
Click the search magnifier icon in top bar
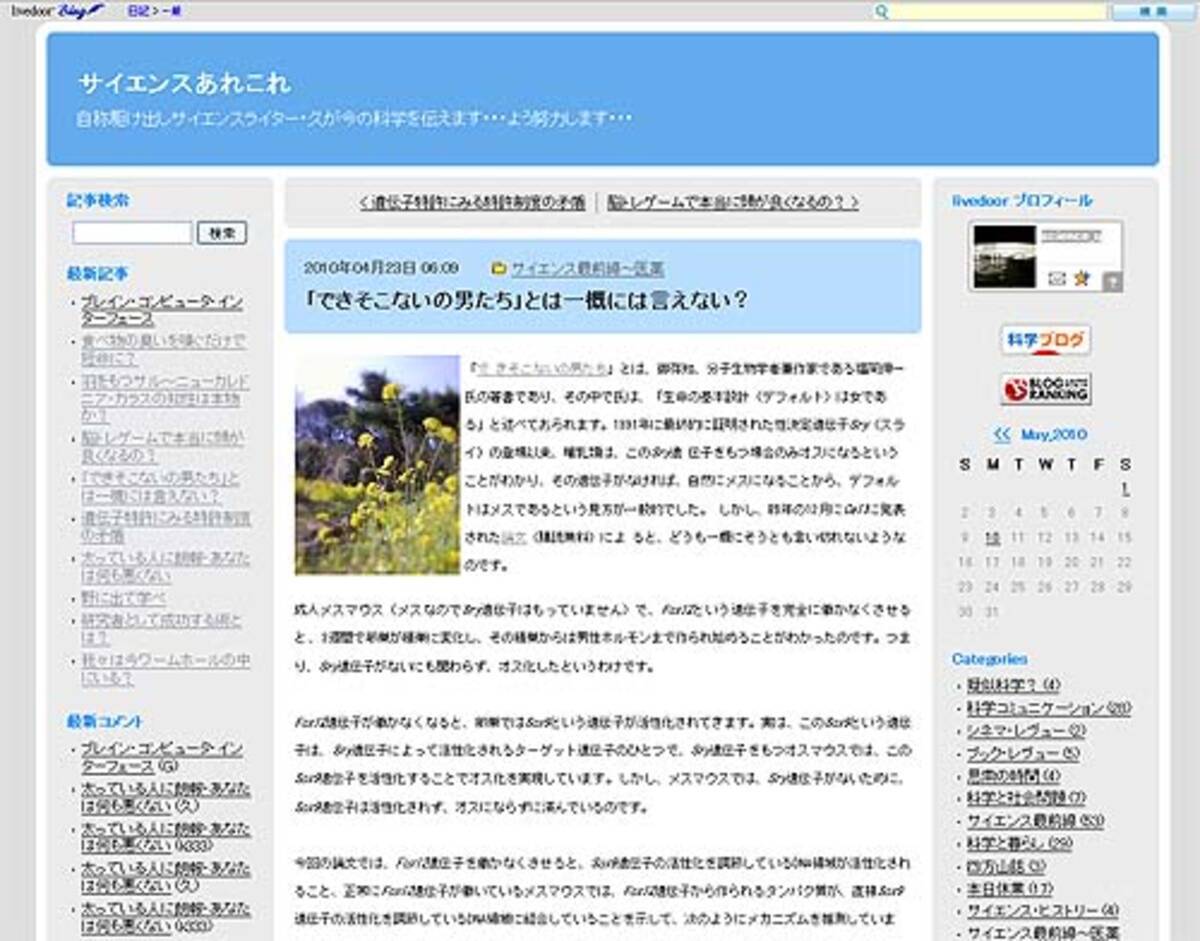point(880,9)
